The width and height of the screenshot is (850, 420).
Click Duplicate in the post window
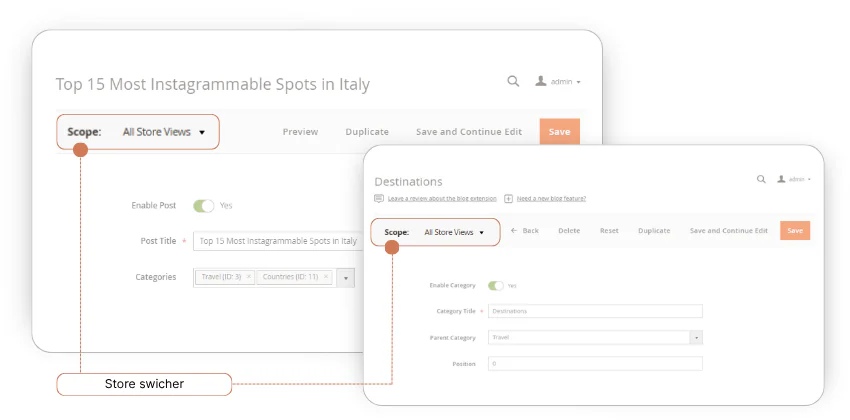pos(367,132)
